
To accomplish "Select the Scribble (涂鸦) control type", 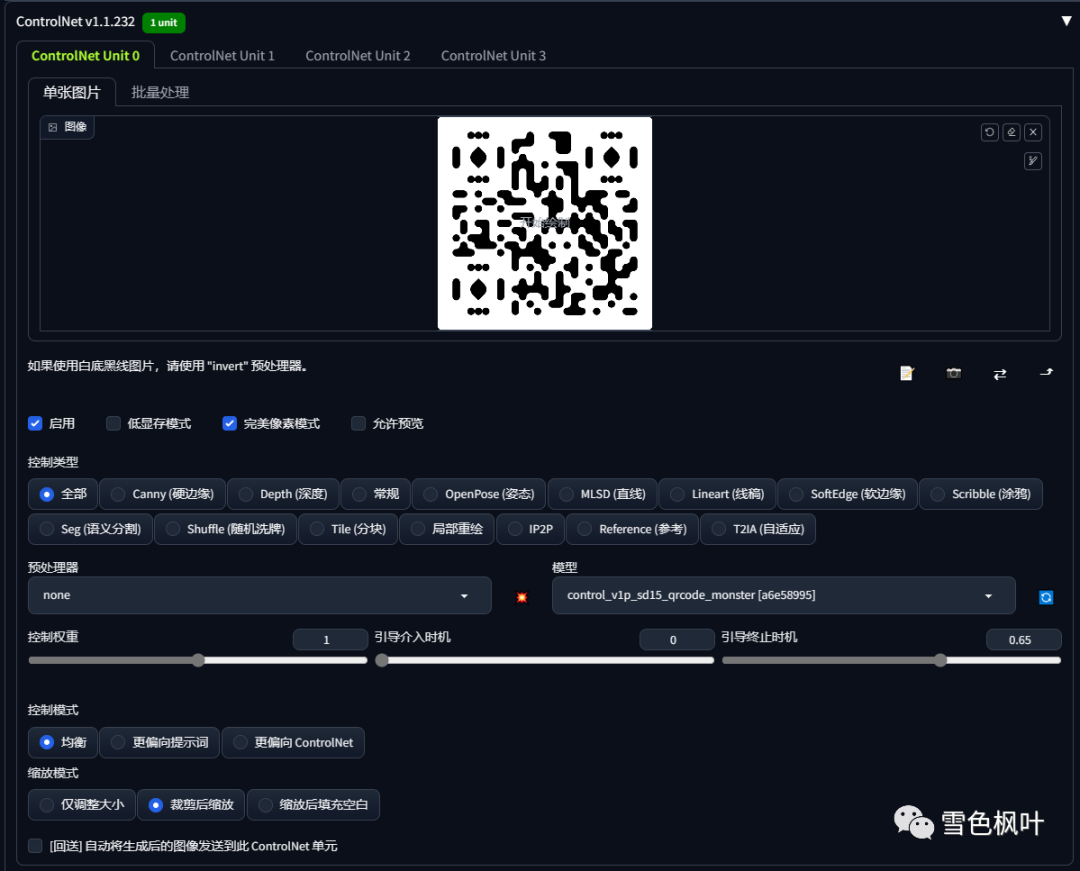I will pos(981,494).
